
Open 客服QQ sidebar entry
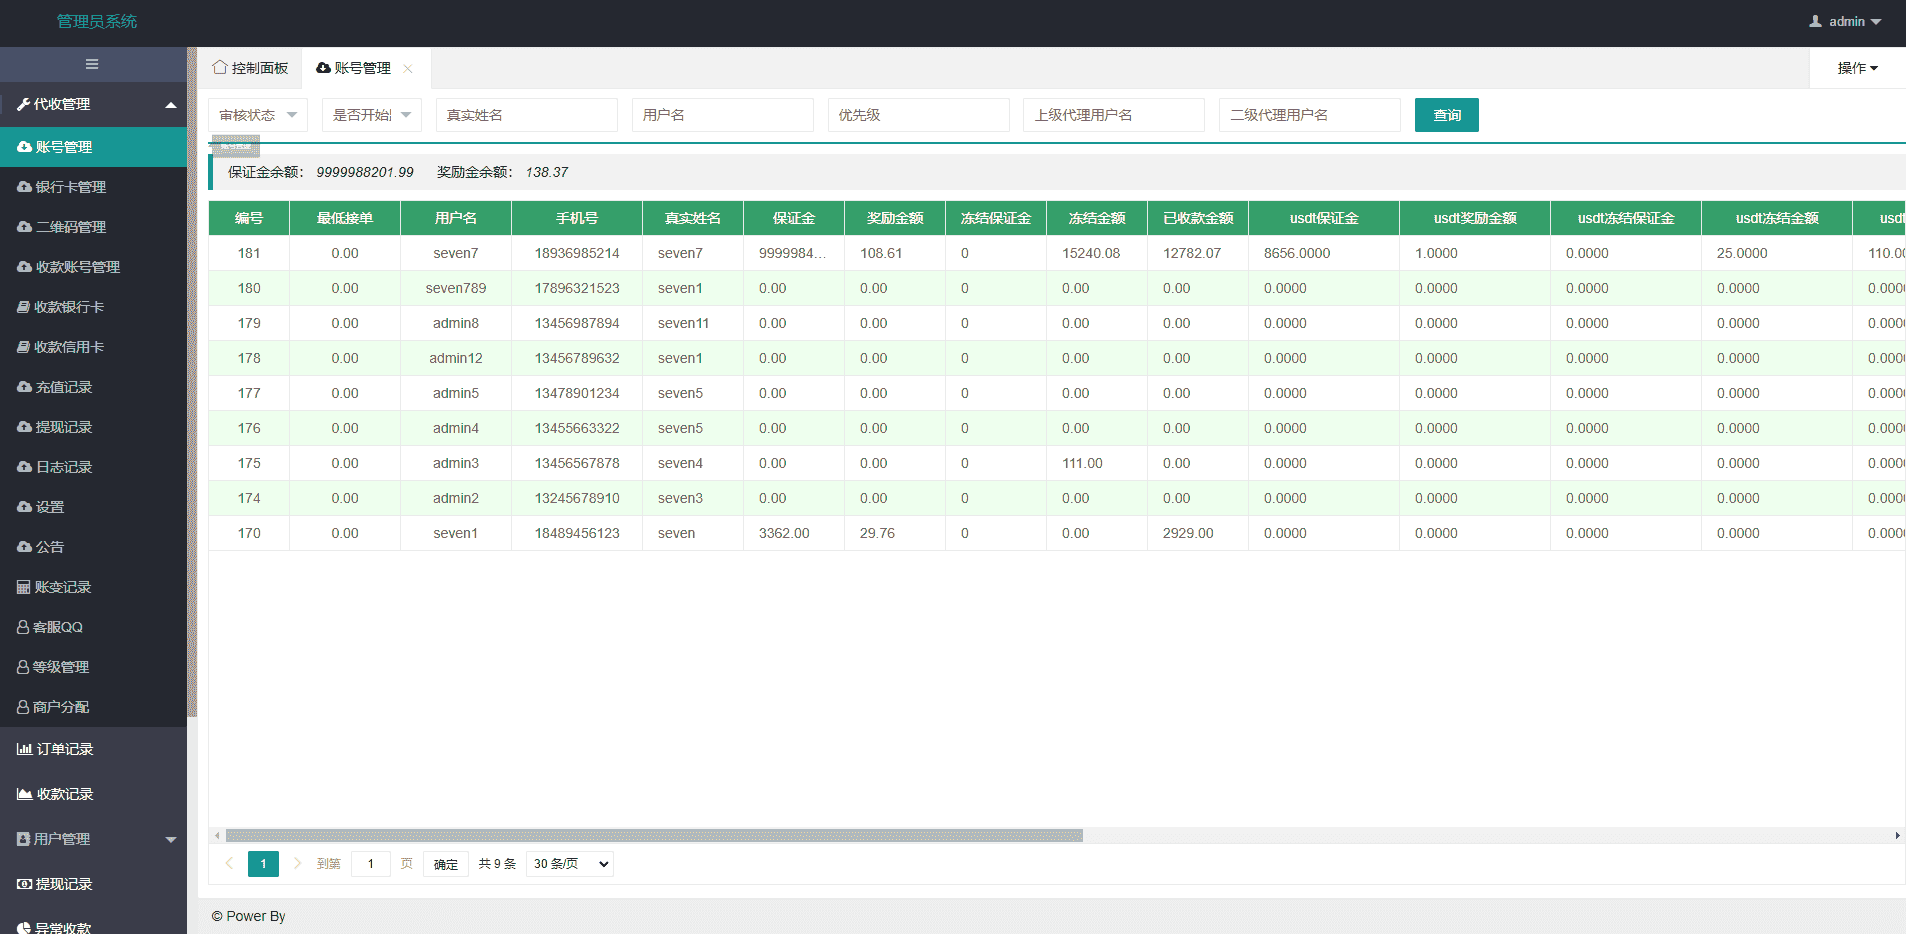click(x=57, y=627)
